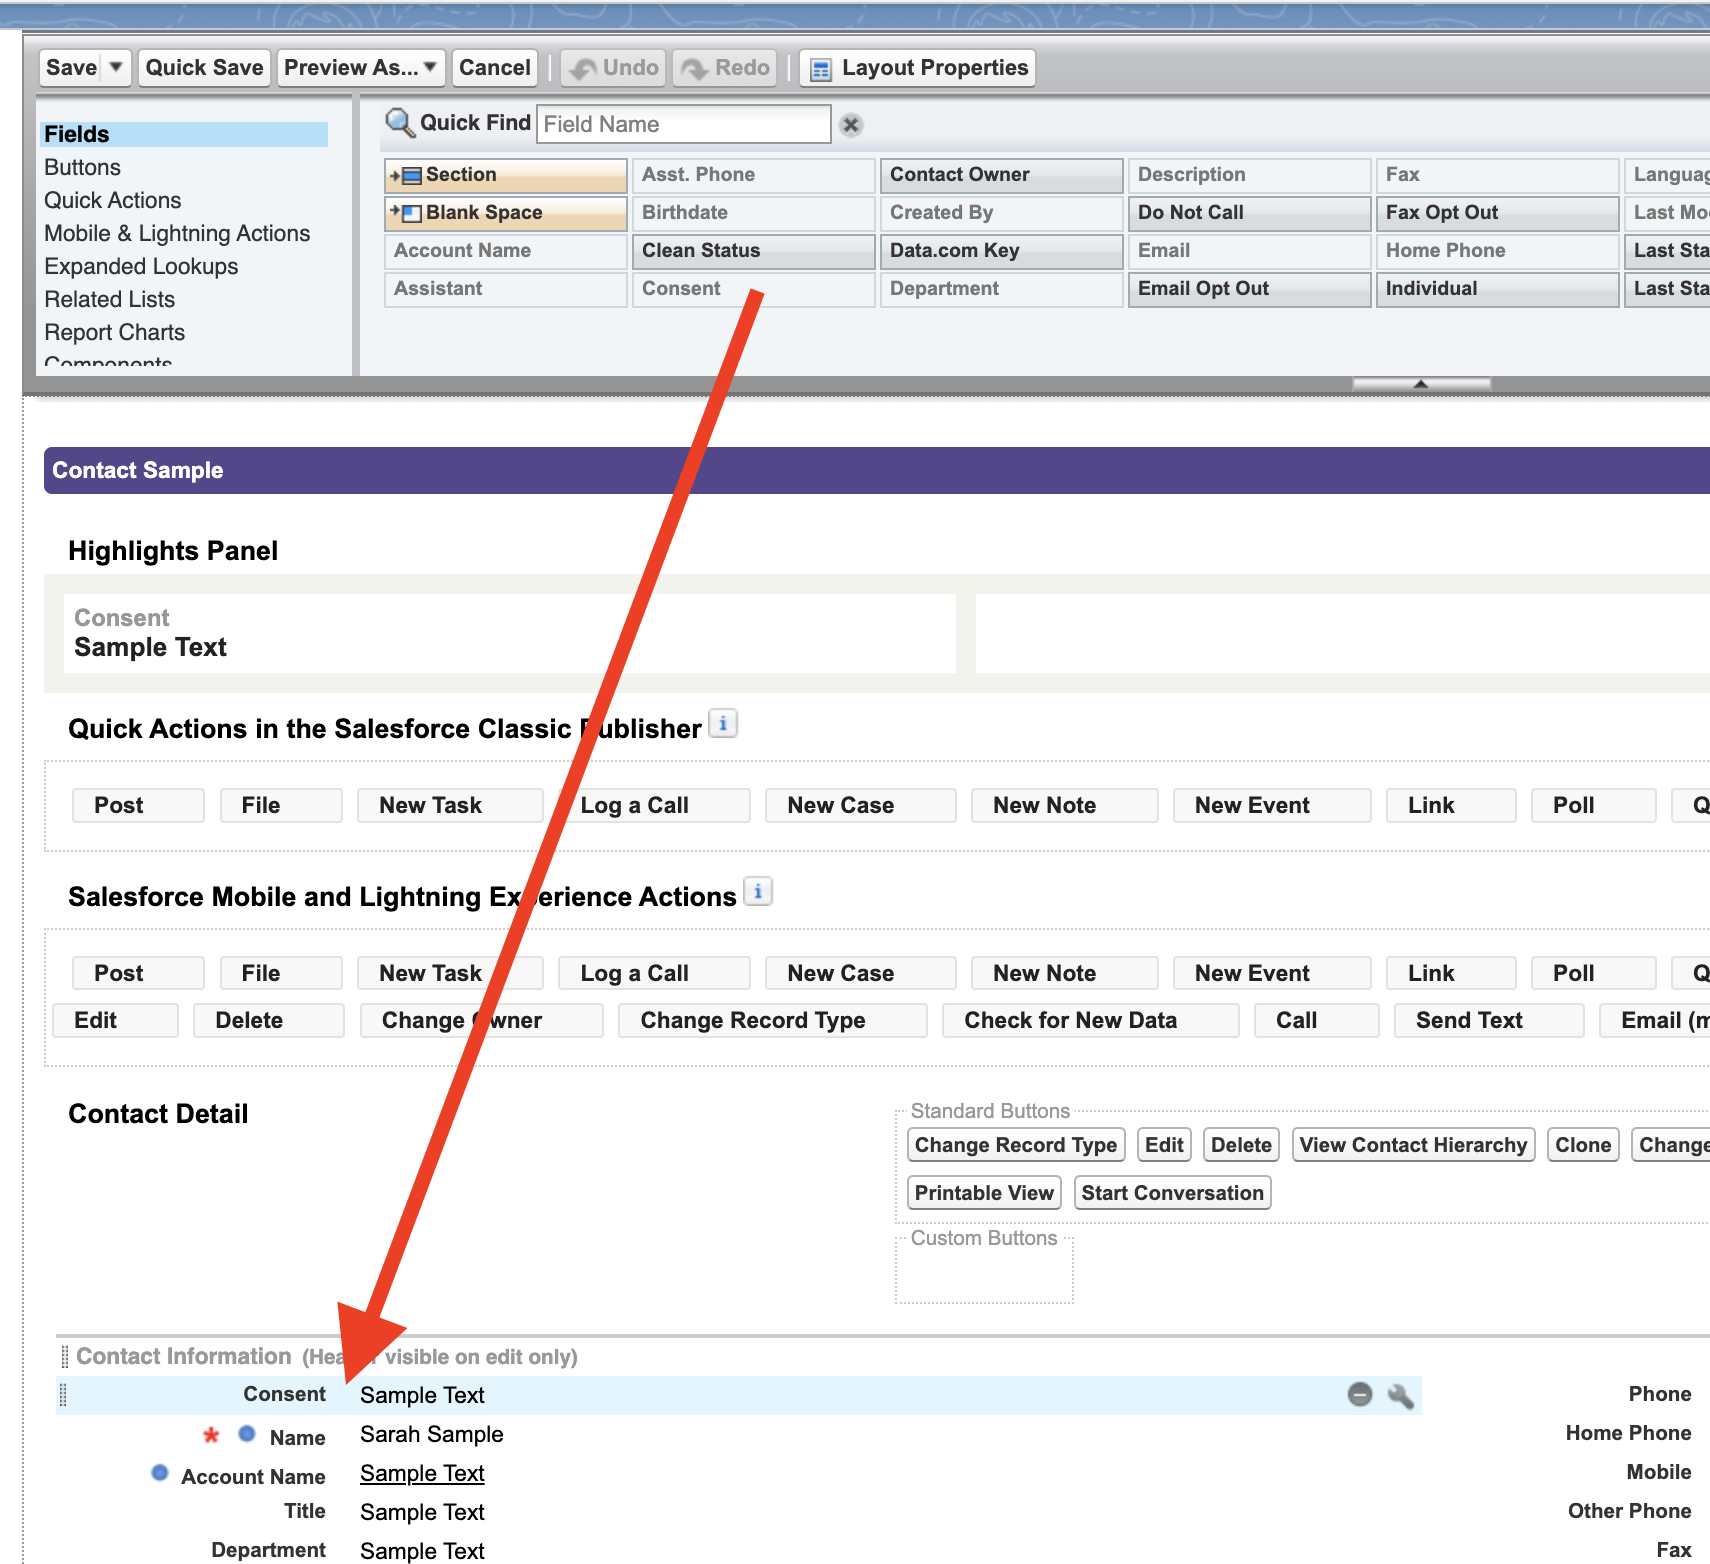Click the Save button

point(71,68)
